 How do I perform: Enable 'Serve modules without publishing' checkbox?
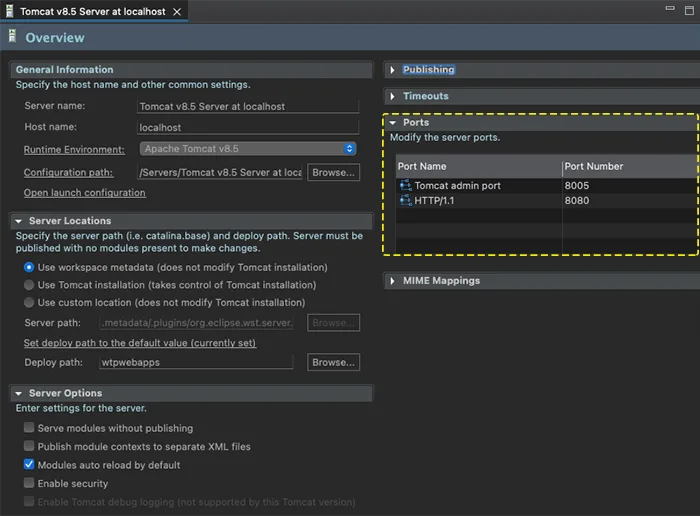pos(29,428)
